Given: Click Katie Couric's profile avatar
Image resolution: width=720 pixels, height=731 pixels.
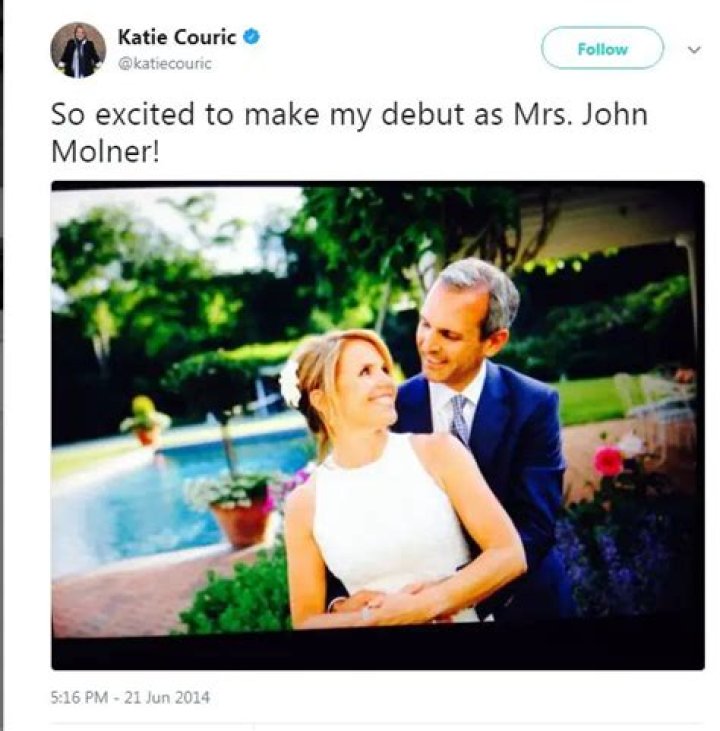Looking at the screenshot, I should click(78, 50).
